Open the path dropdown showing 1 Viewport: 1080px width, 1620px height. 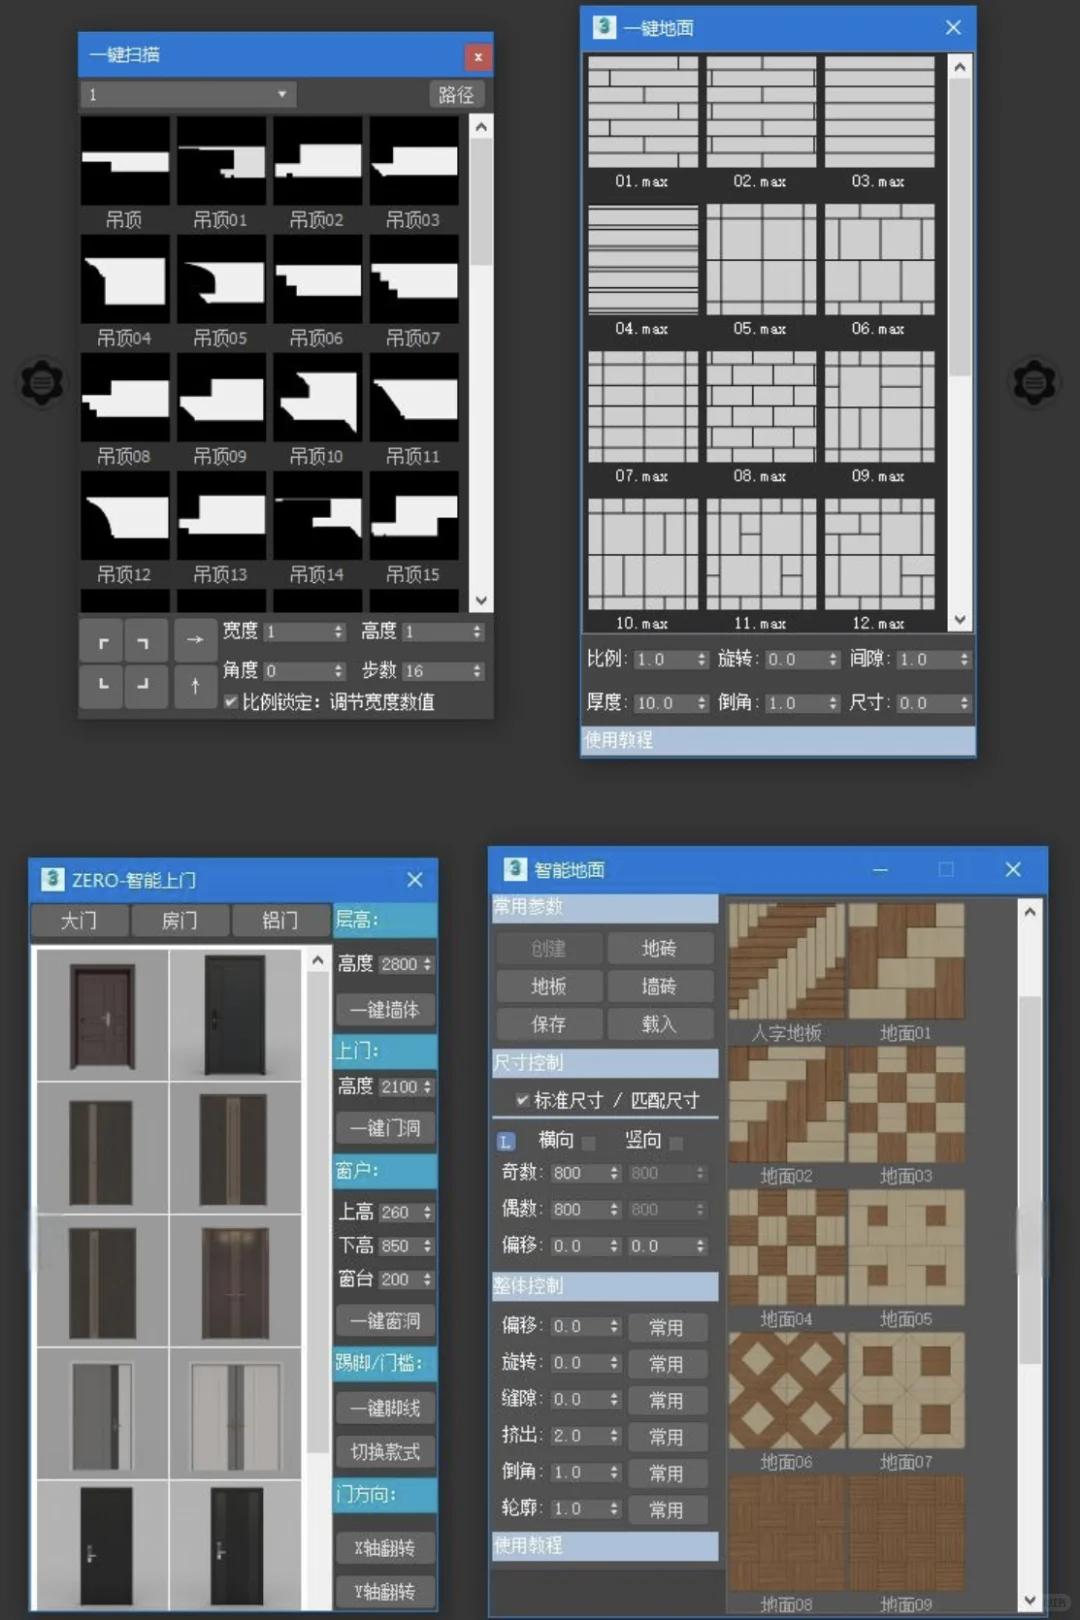[188, 94]
